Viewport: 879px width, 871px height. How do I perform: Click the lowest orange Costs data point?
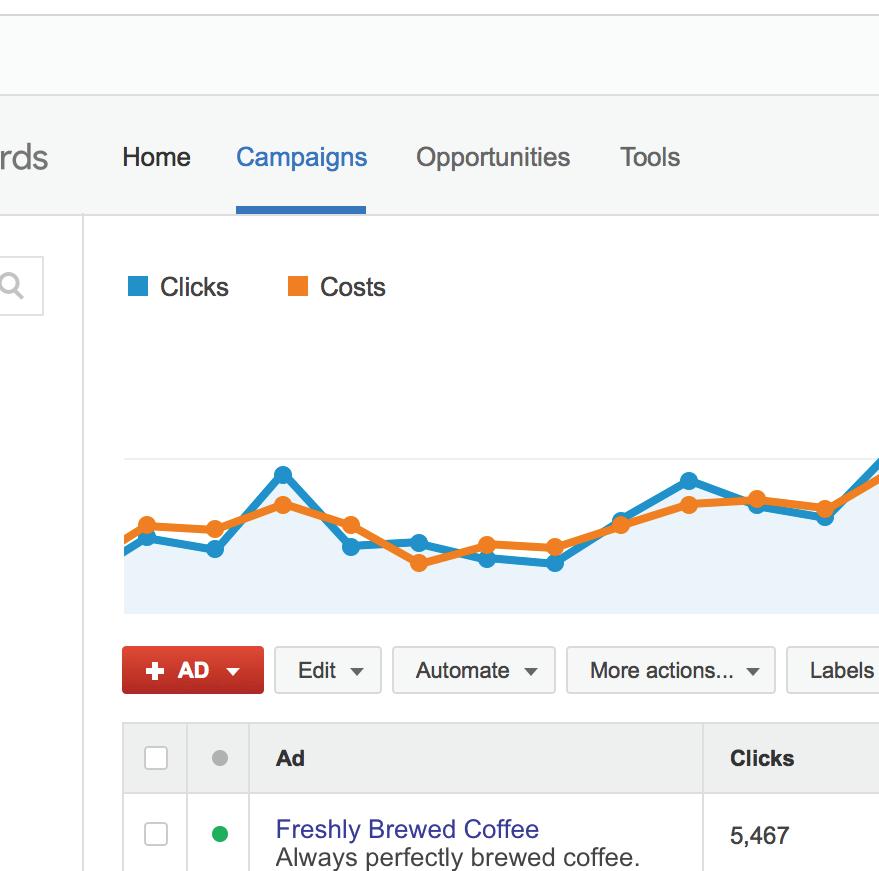419,563
